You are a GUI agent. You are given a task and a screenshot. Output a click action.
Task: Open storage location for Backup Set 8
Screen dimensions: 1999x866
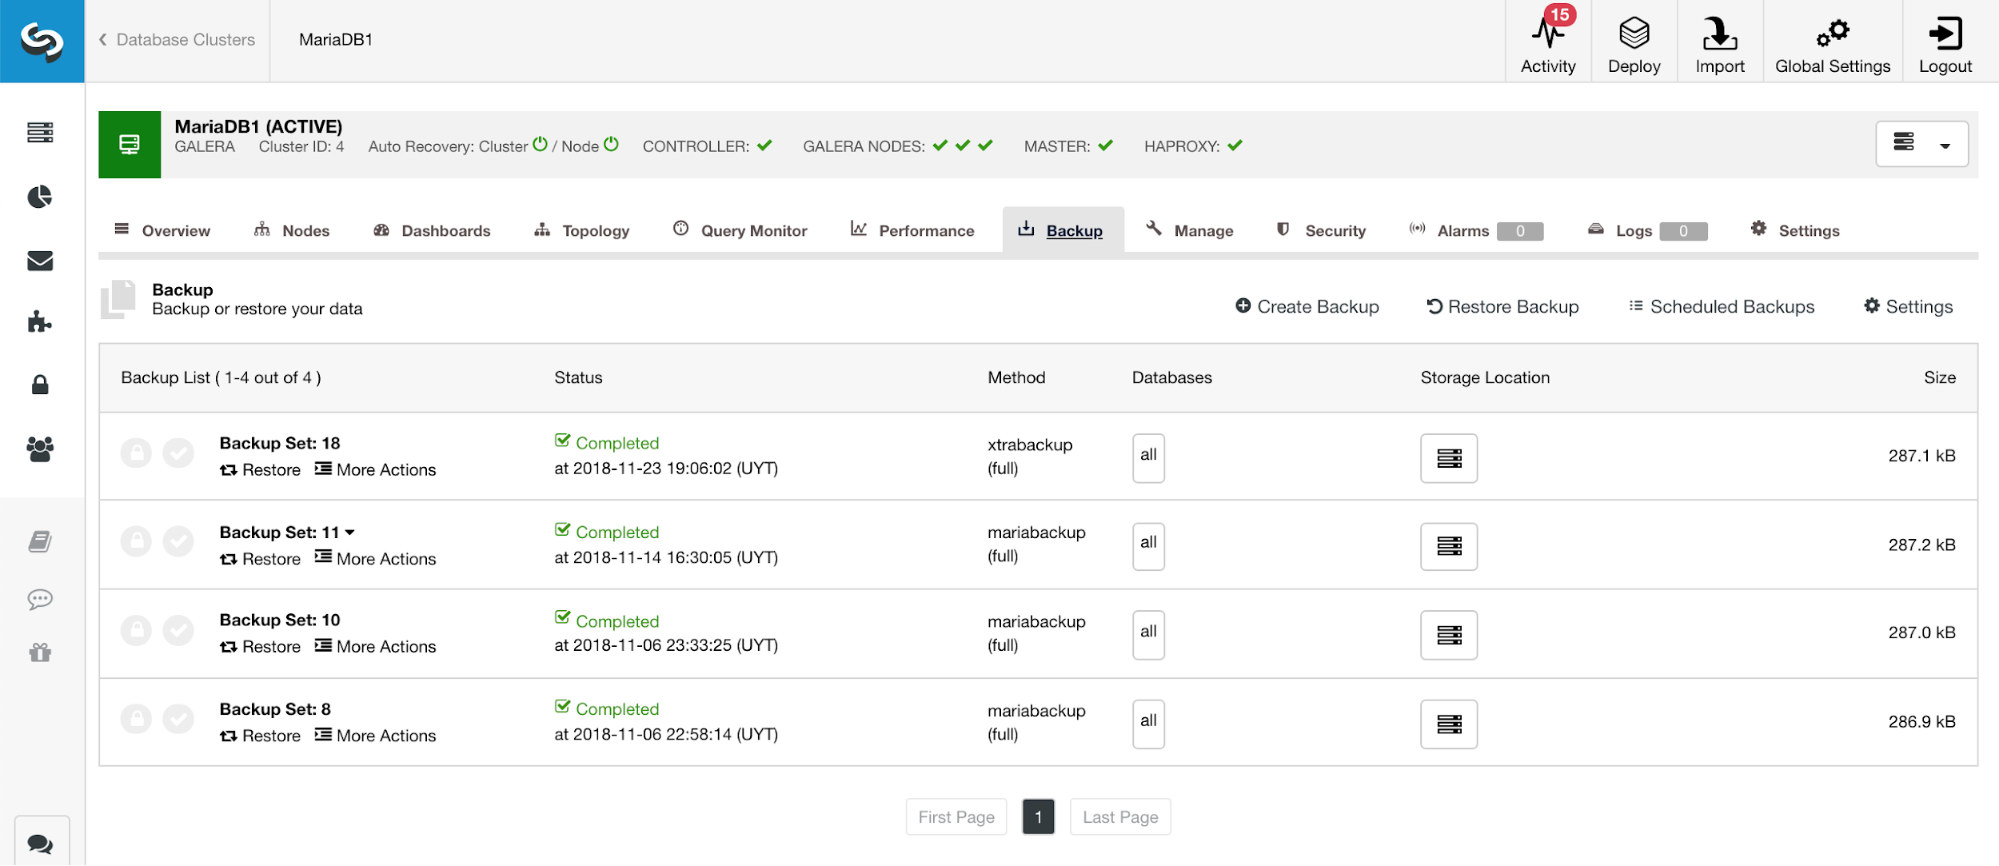click(x=1449, y=724)
